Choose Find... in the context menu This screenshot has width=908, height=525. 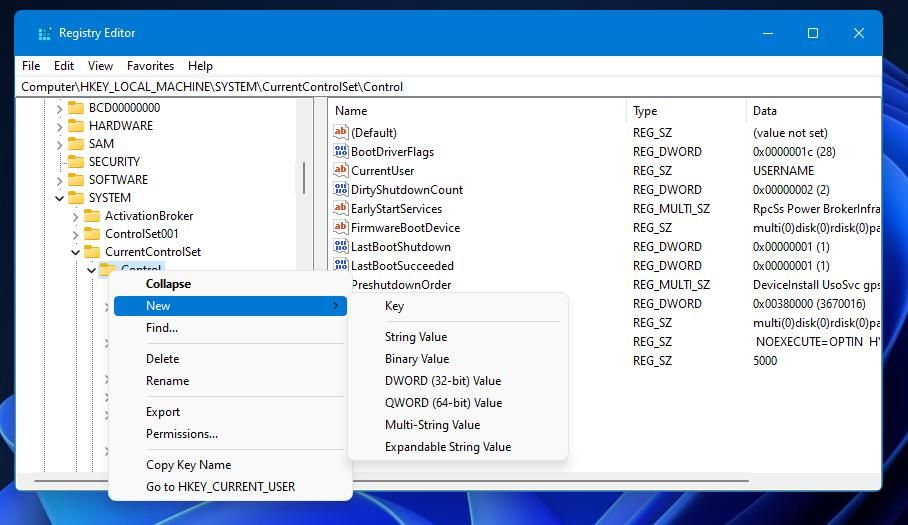(230, 328)
